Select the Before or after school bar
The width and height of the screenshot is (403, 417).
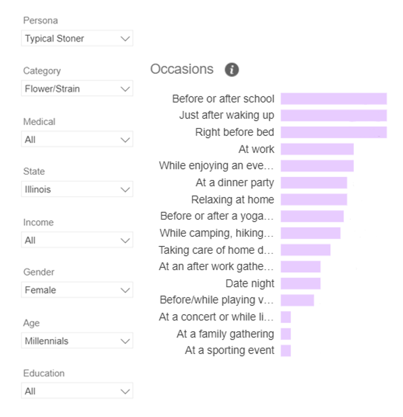click(334, 99)
